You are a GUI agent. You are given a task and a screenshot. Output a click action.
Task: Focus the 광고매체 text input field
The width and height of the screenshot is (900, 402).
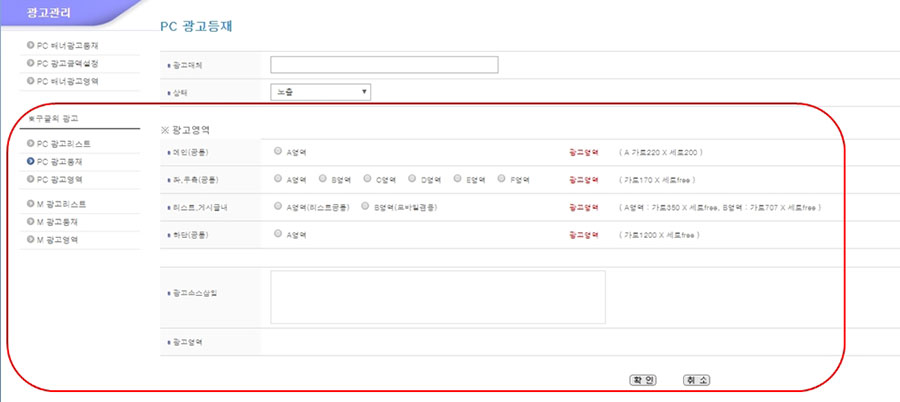384,65
